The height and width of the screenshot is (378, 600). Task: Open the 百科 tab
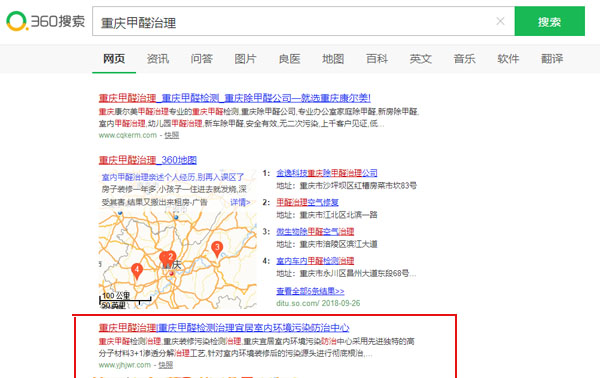point(377,59)
